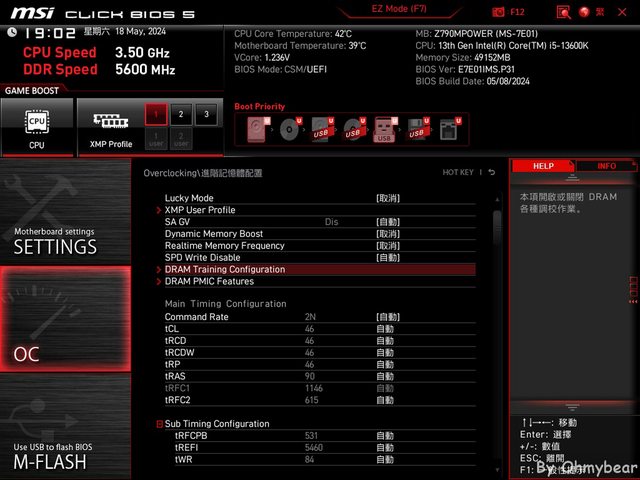The image size is (640, 480).
Task: Select the network boot device icon
Action: 447,130
